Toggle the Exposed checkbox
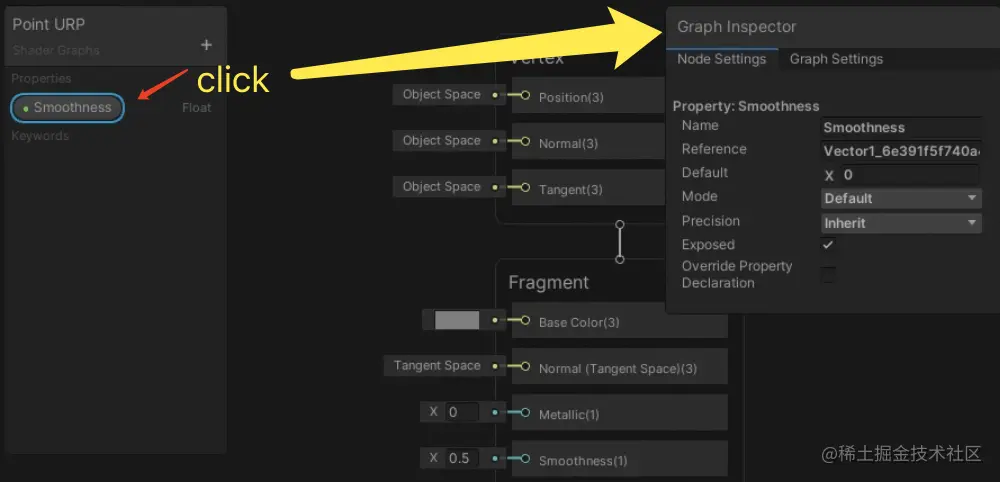This screenshot has width=1000, height=482. coord(828,245)
